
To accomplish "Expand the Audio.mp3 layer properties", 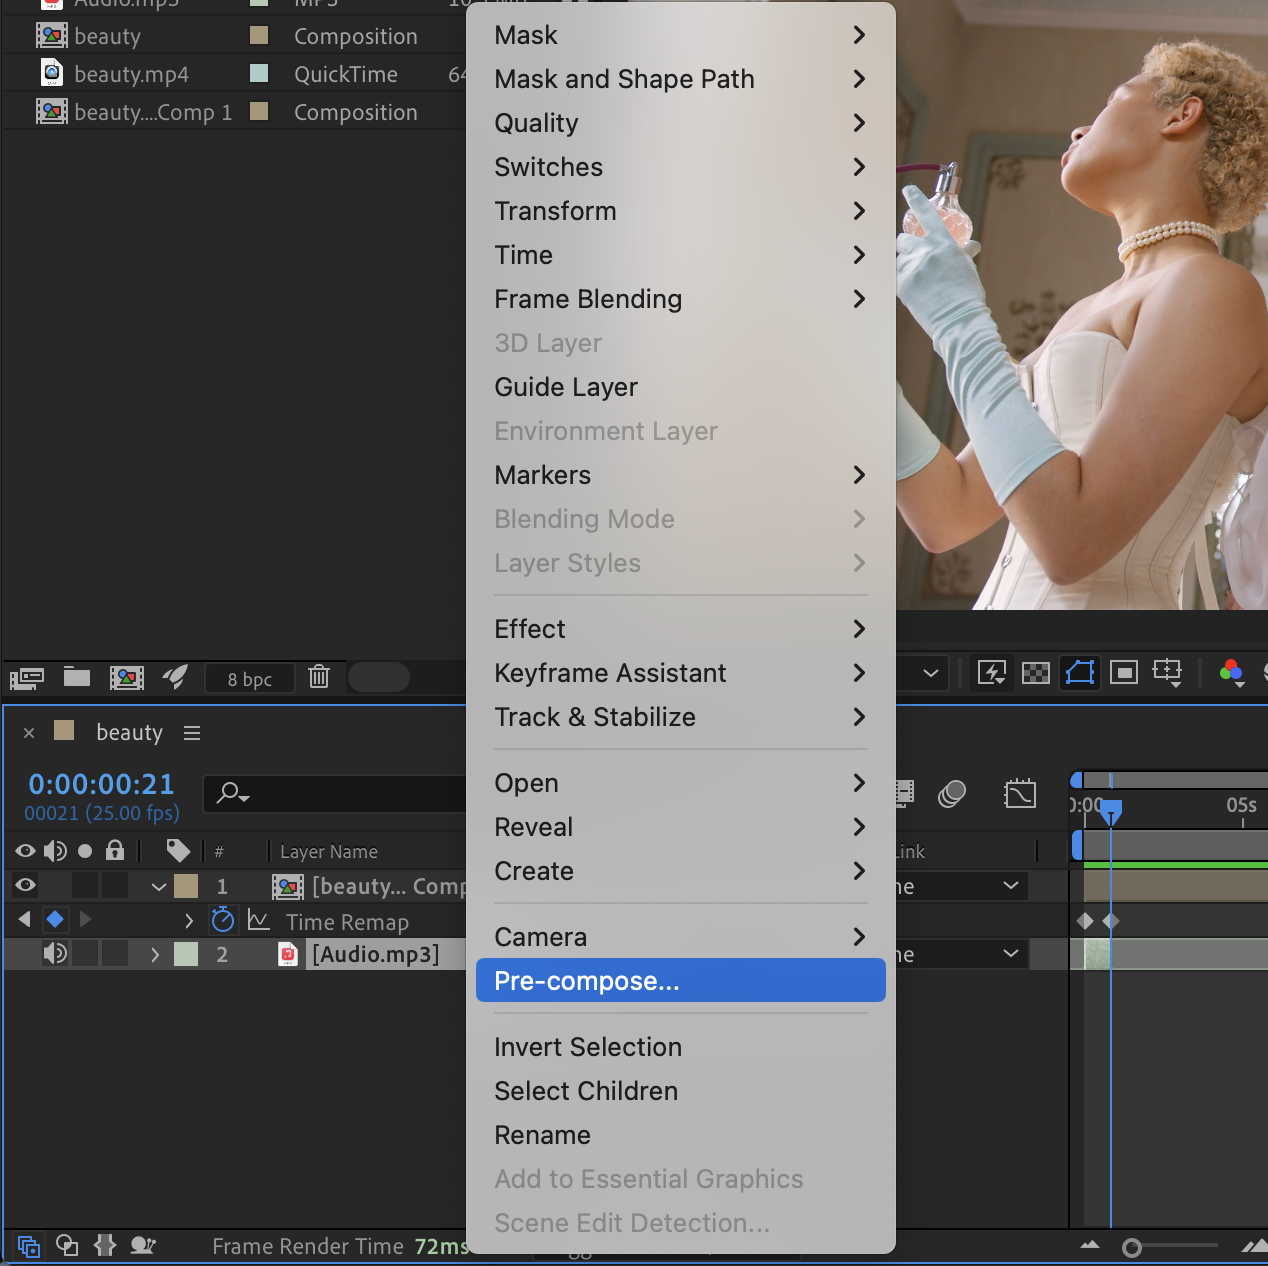I will [155, 955].
